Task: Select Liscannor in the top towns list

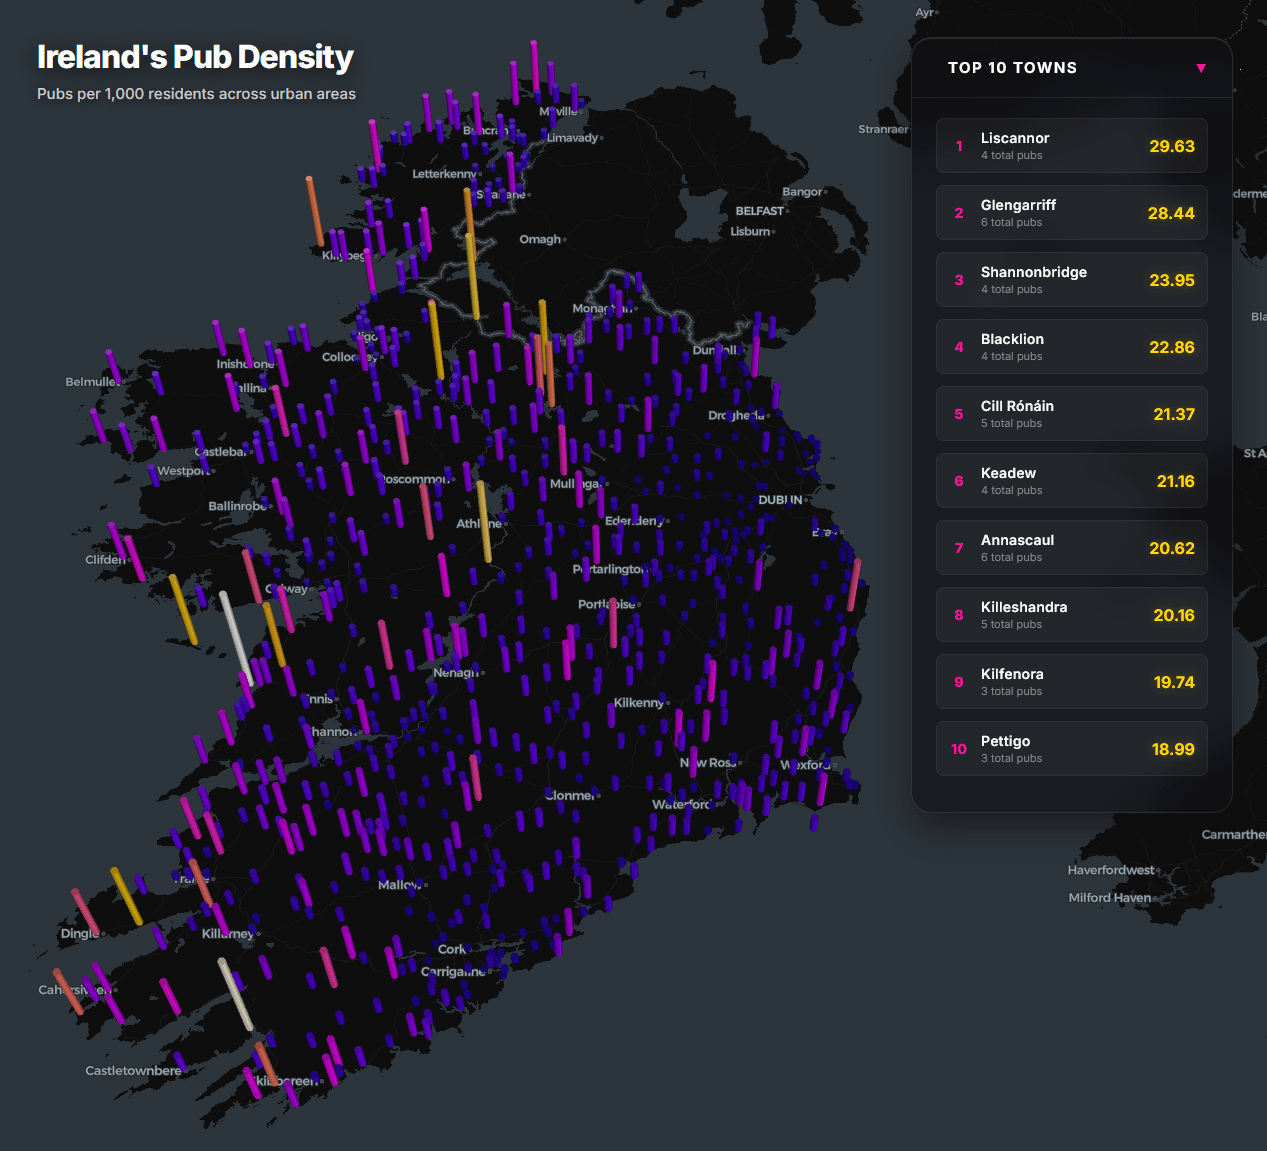Action: click(x=1071, y=146)
